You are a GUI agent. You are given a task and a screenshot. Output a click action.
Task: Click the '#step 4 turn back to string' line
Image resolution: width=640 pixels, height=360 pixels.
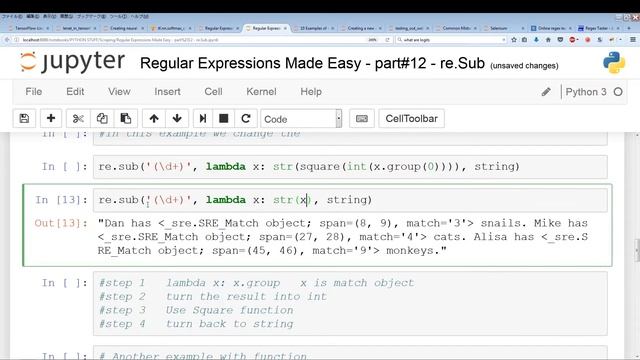click(196, 324)
